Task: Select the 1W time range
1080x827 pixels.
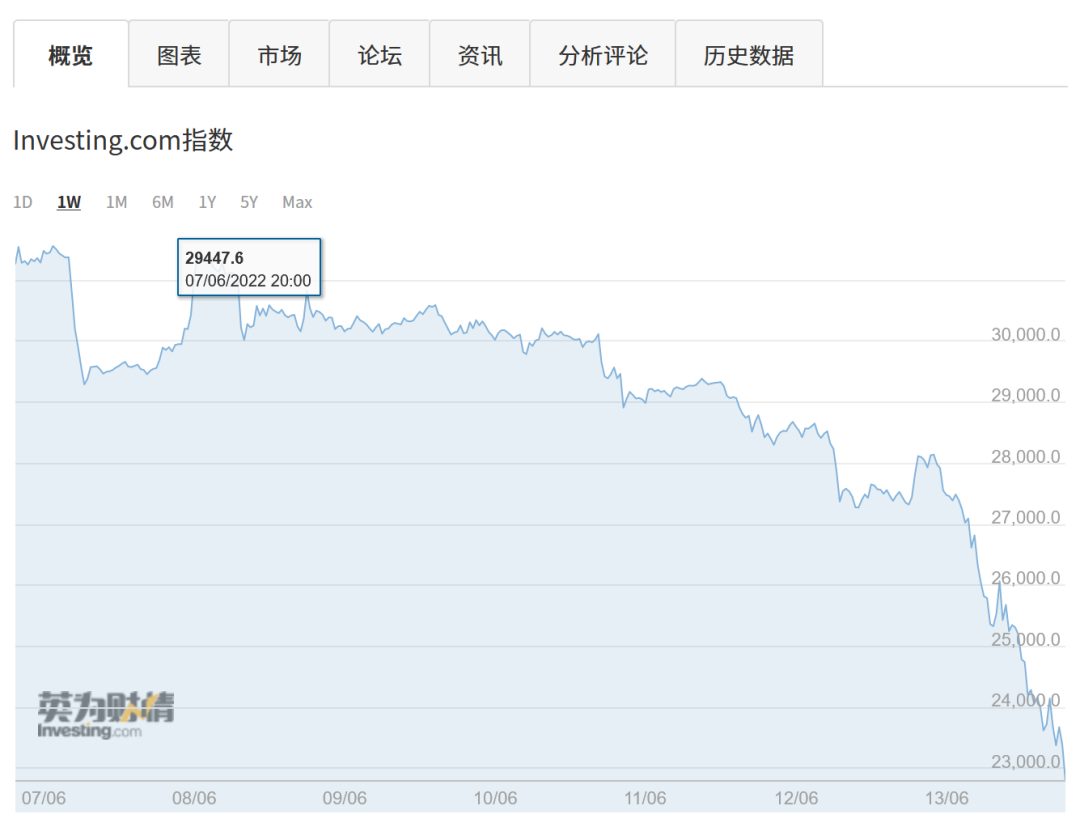Action: coord(69,203)
